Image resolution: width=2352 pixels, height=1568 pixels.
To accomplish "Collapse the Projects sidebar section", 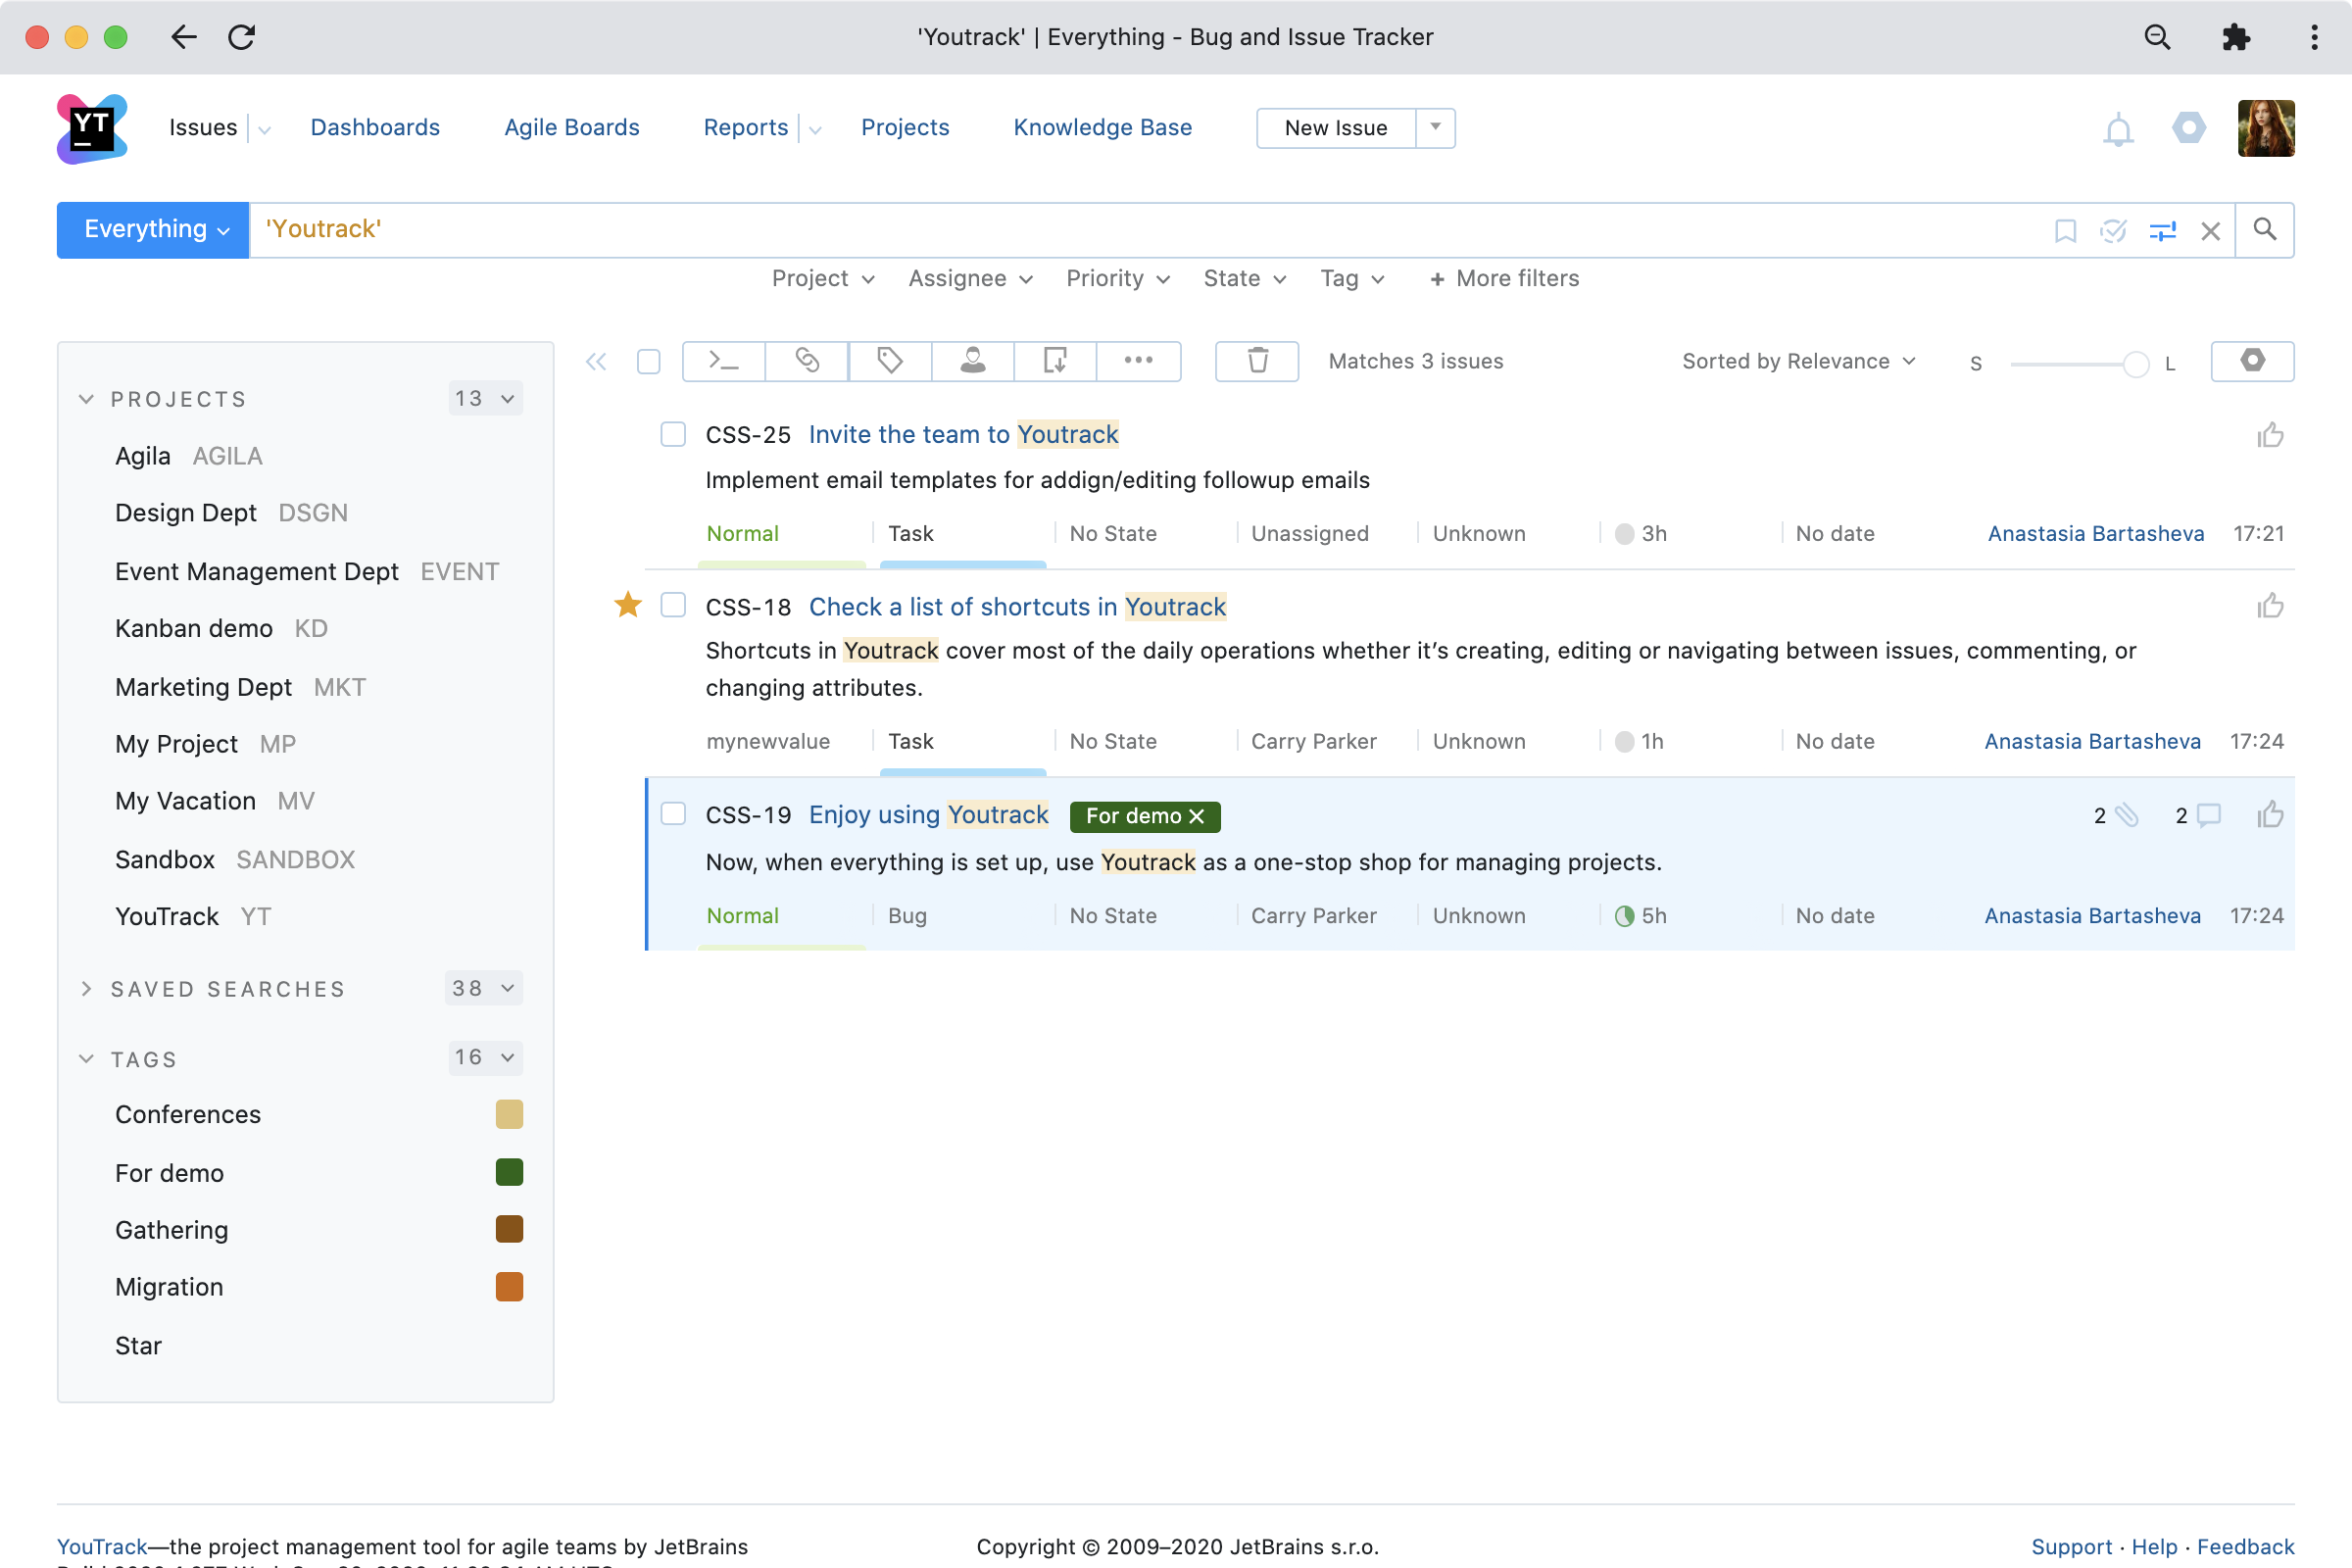I will [87, 399].
